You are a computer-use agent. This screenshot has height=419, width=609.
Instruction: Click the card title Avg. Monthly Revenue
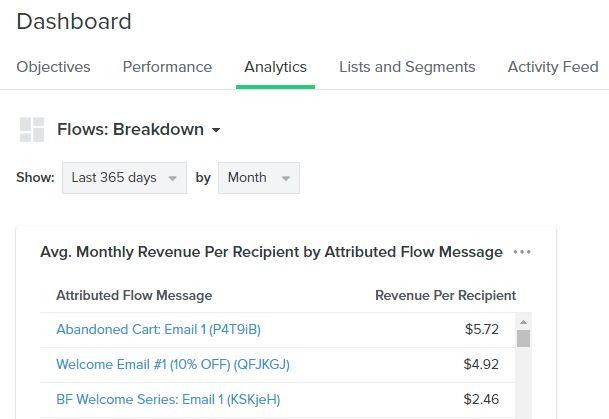click(x=271, y=252)
